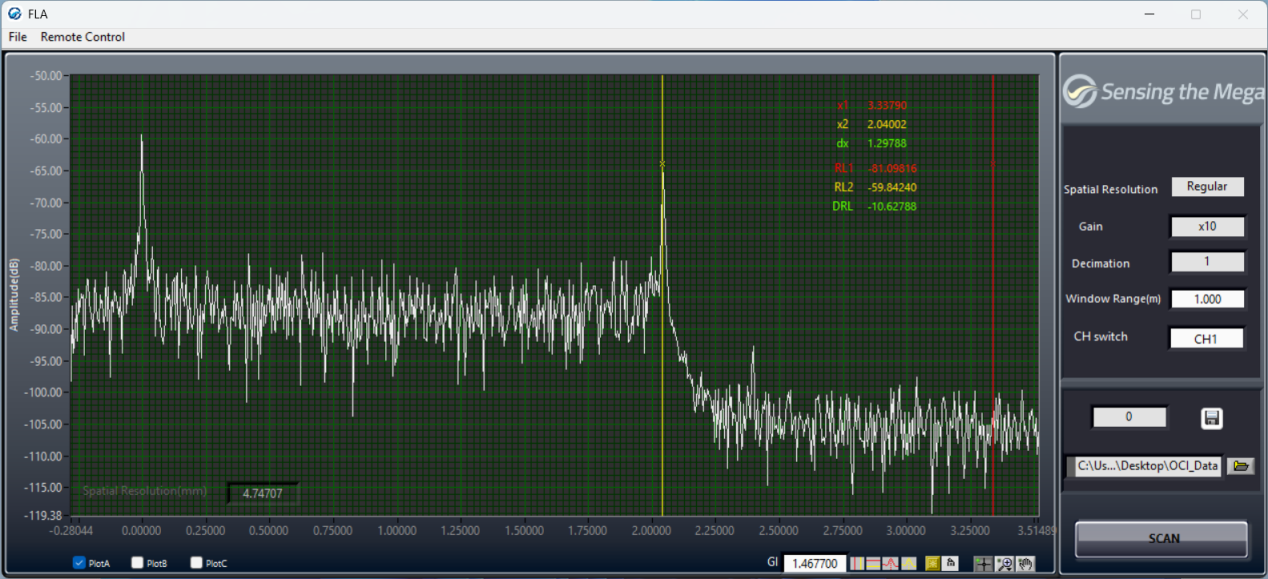Image resolution: width=1268 pixels, height=579 pixels.
Task: Enable the PlotB checkbox
Action: 138,563
